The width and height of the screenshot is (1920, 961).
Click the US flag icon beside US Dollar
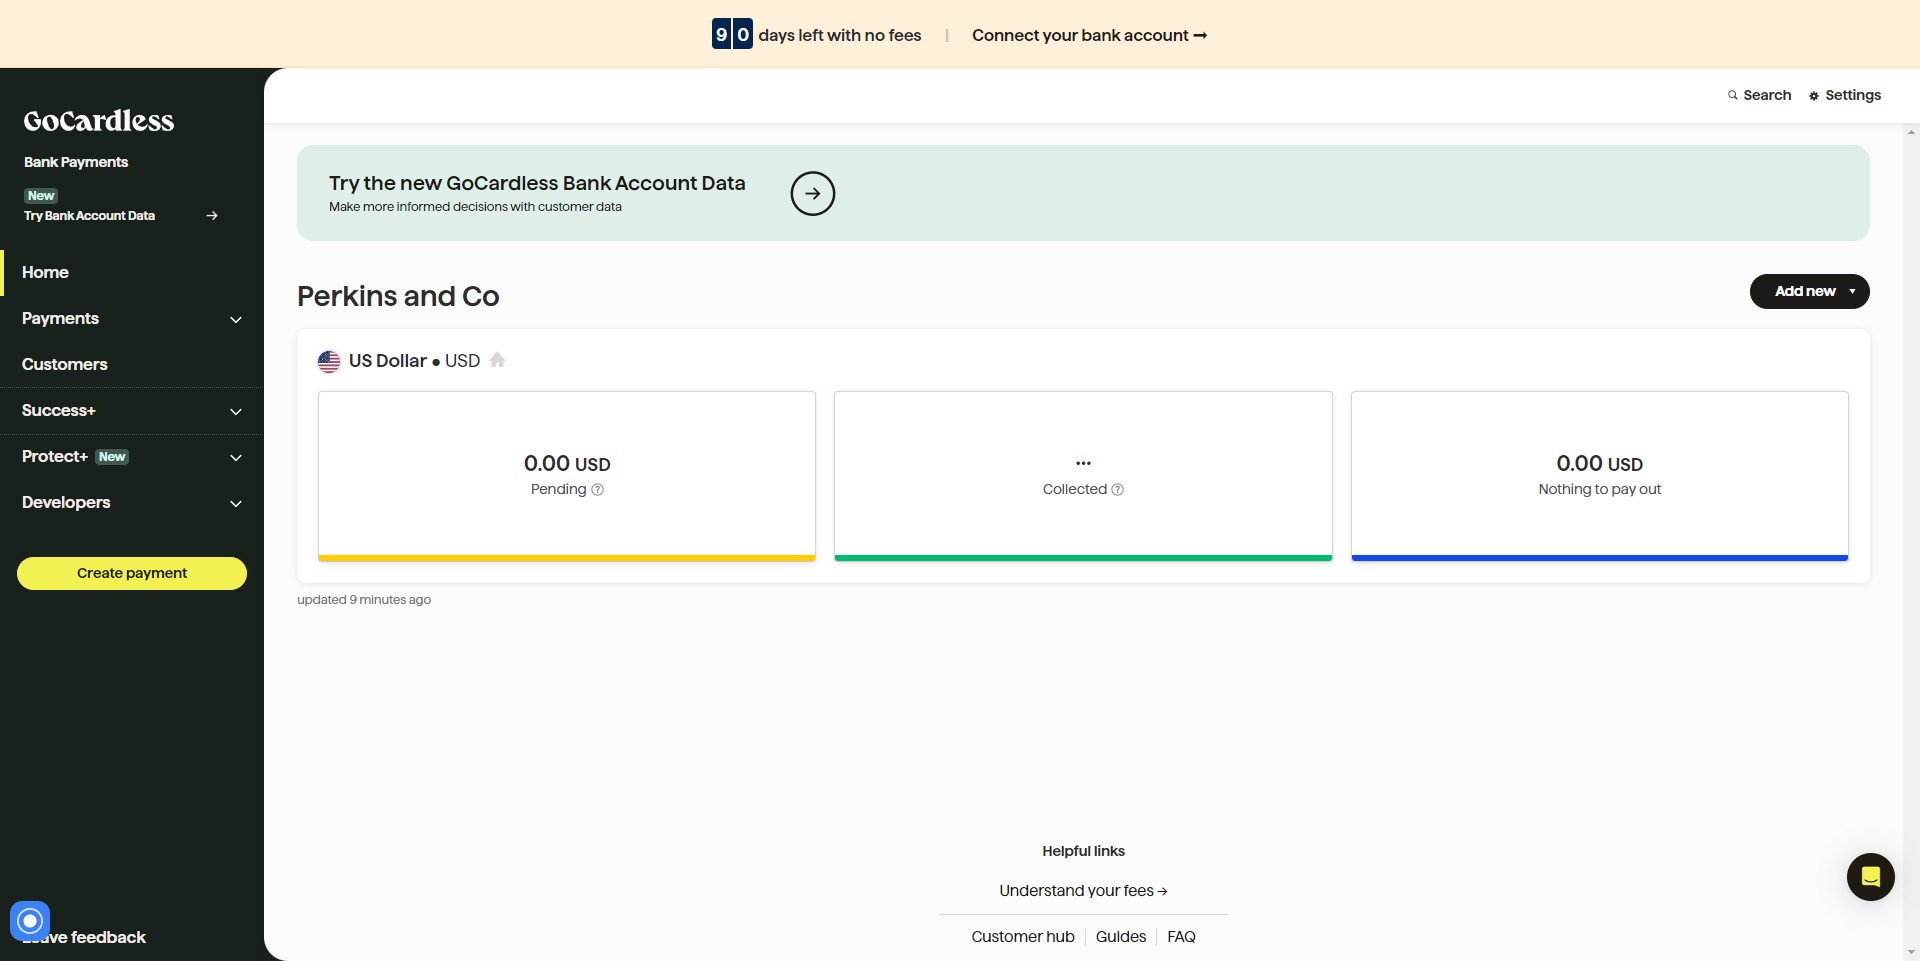click(330, 361)
